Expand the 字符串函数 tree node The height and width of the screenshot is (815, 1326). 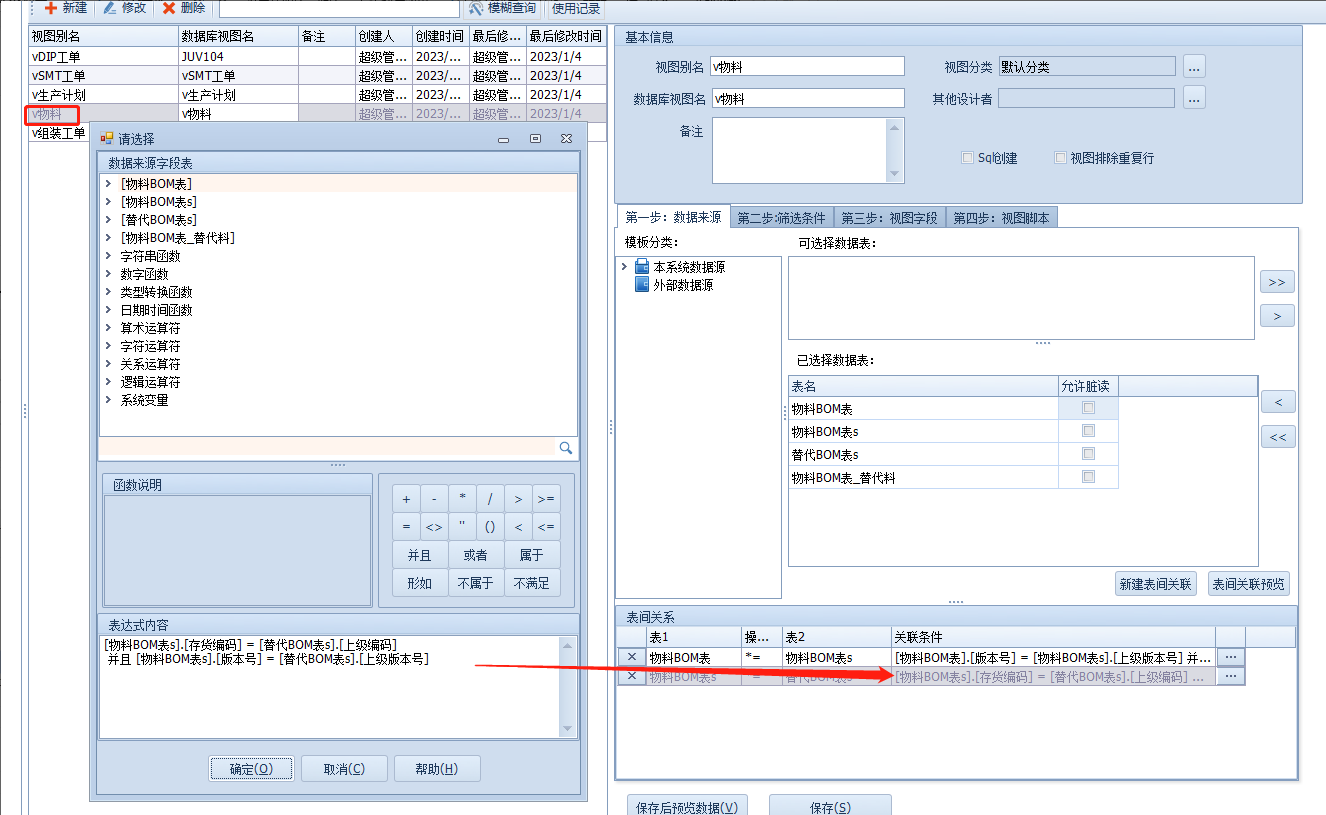tap(108, 256)
